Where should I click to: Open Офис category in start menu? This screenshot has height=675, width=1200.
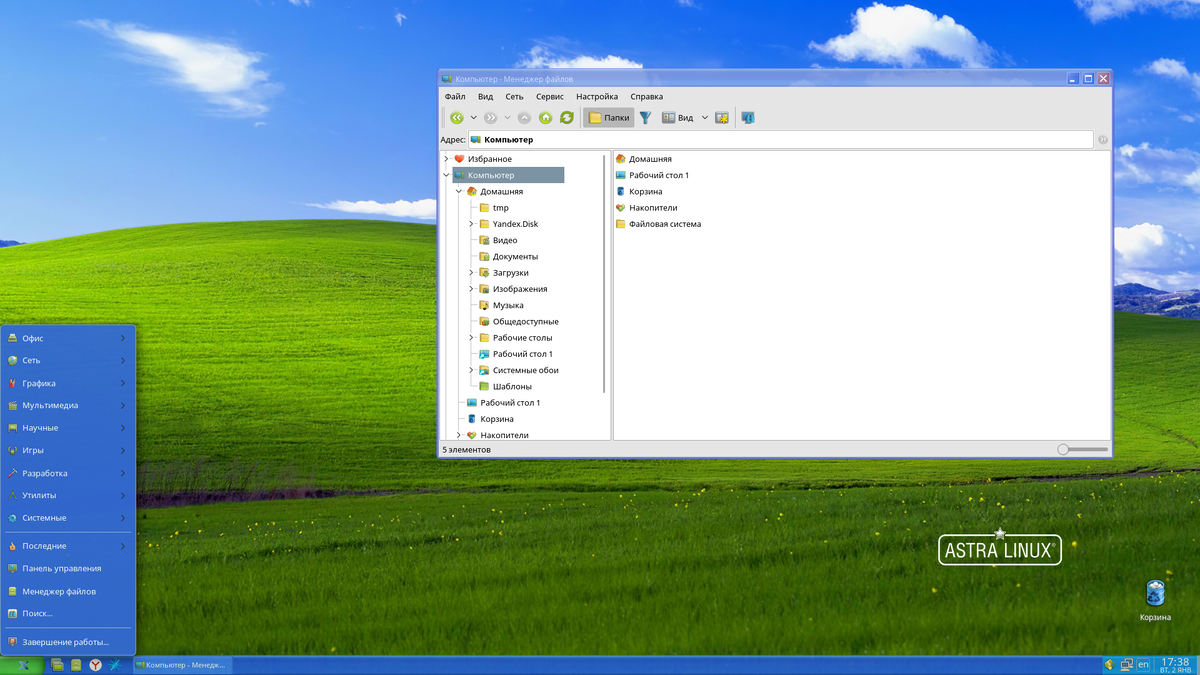coord(67,338)
